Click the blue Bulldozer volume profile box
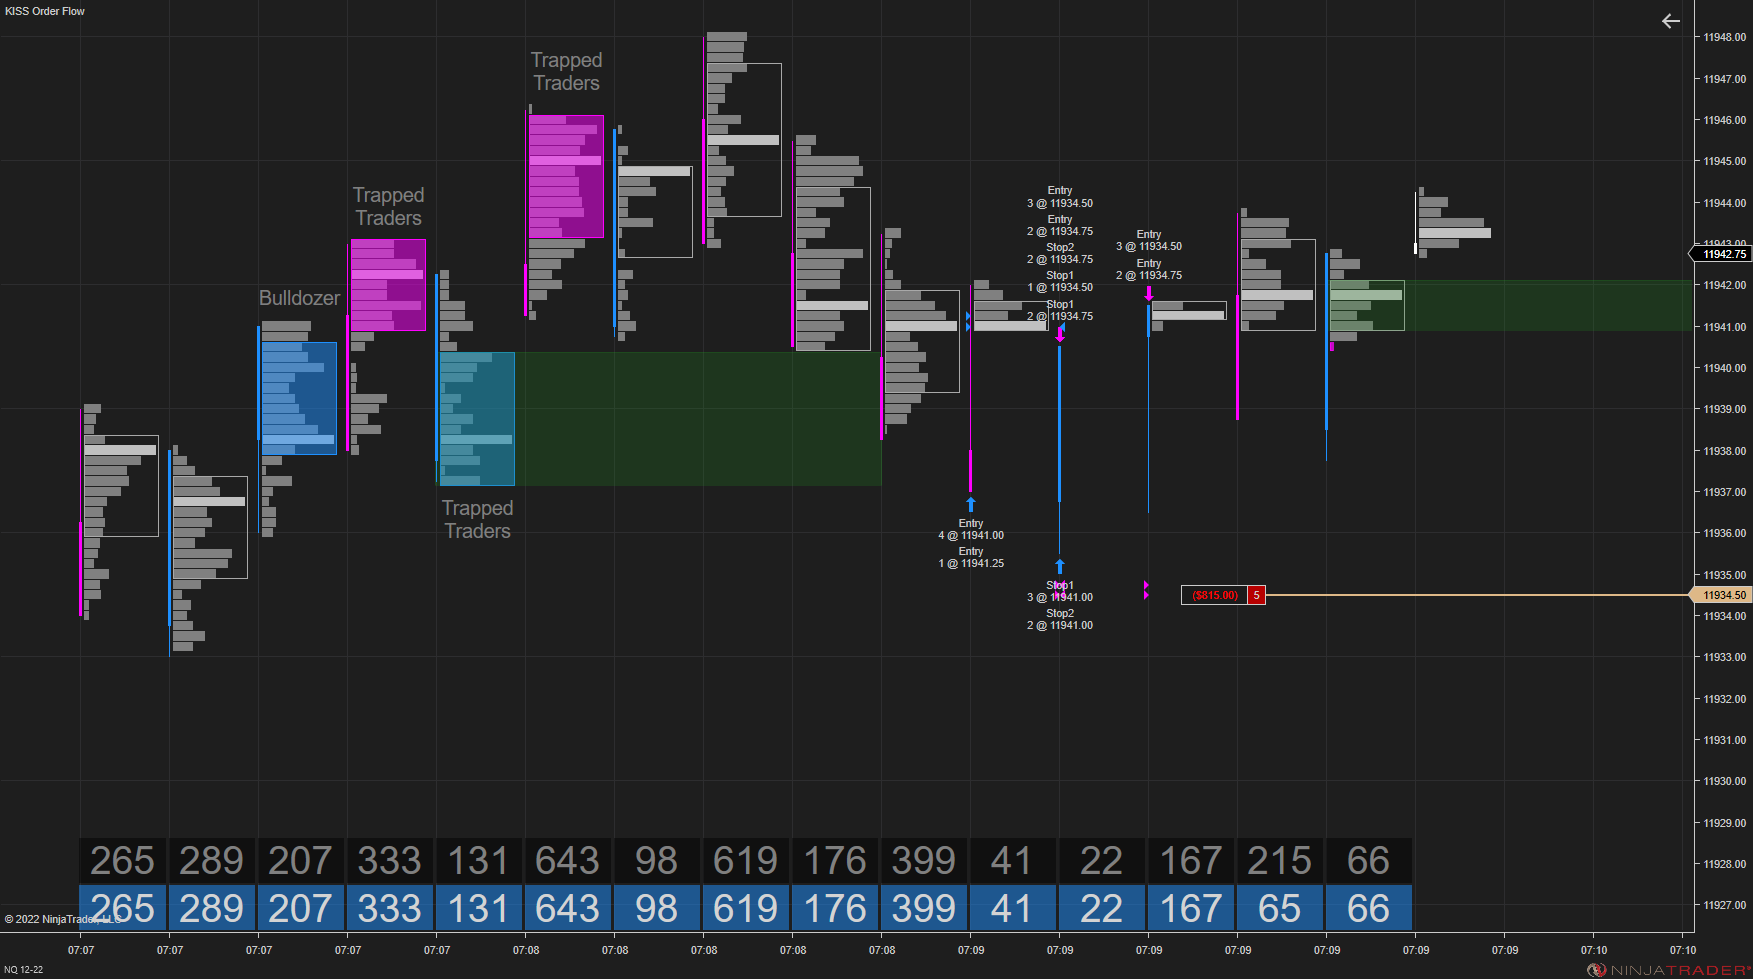 point(299,398)
